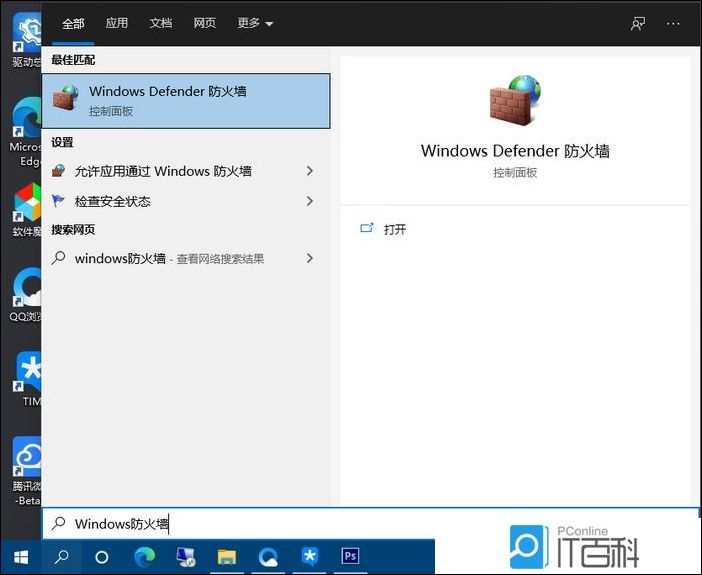Click the taskbar search magnifier button

[x=62, y=557]
